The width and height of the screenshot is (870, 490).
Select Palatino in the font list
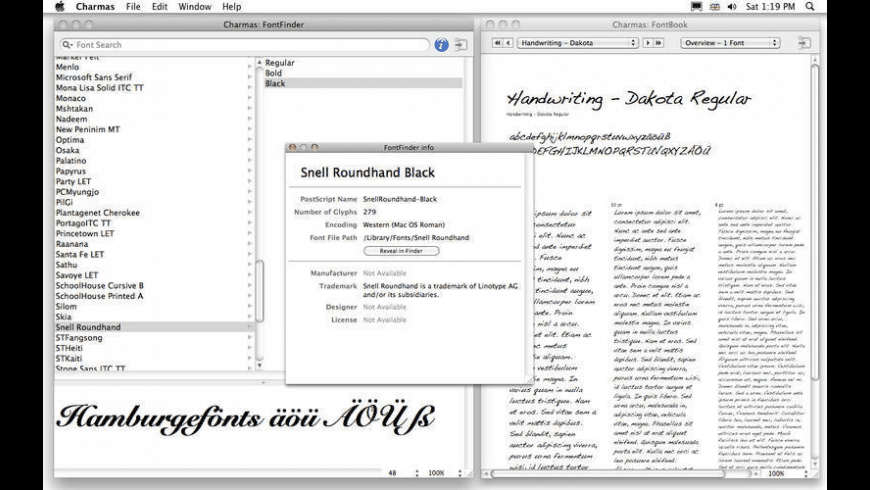(x=71, y=161)
